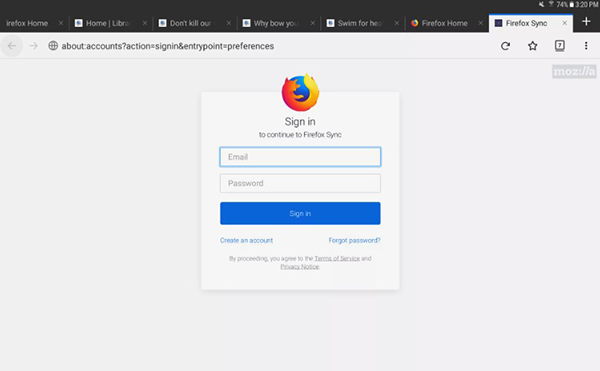The width and height of the screenshot is (600, 371).
Task: Open the Forgot password? link
Action: [x=354, y=240]
